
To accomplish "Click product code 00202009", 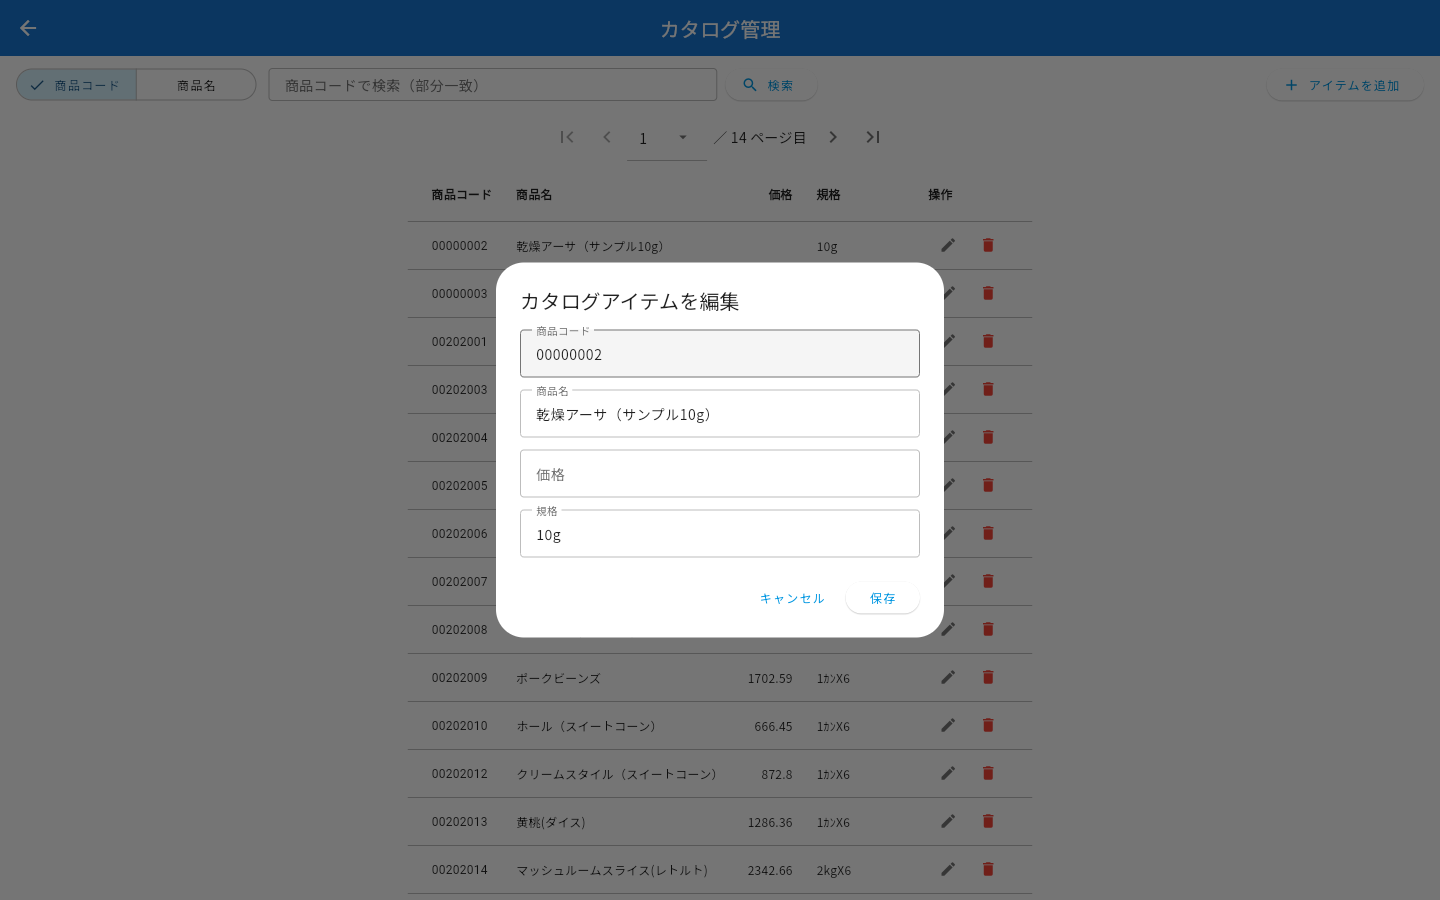I will point(460,678).
